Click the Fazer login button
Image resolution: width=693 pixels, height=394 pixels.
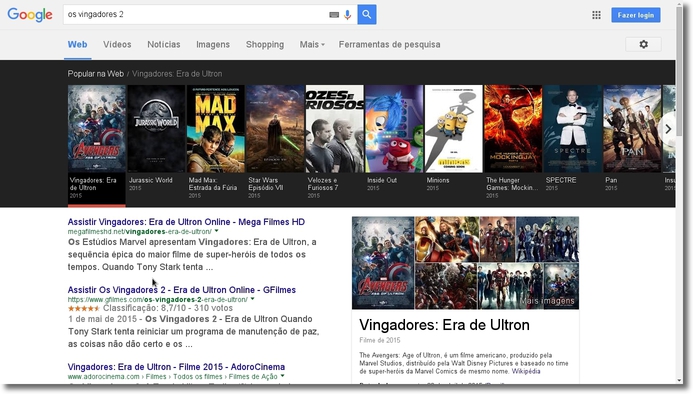tap(636, 15)
